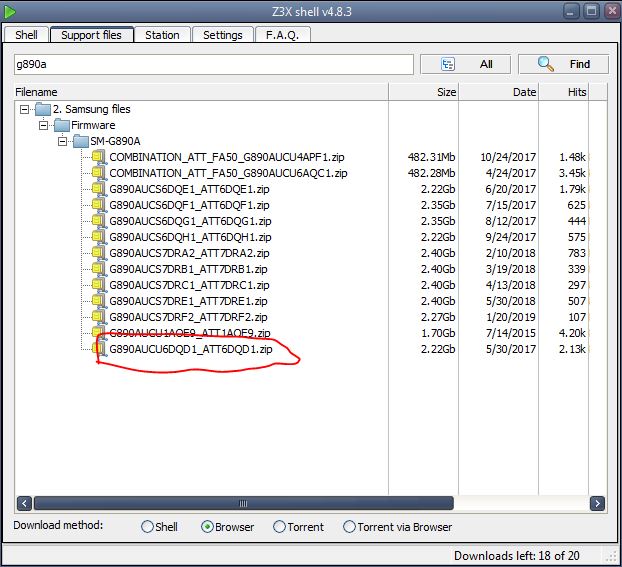Click the zip icon of G890AUCS7DRA2_ATT7DRA2.zip

click(x=99, y=253)
